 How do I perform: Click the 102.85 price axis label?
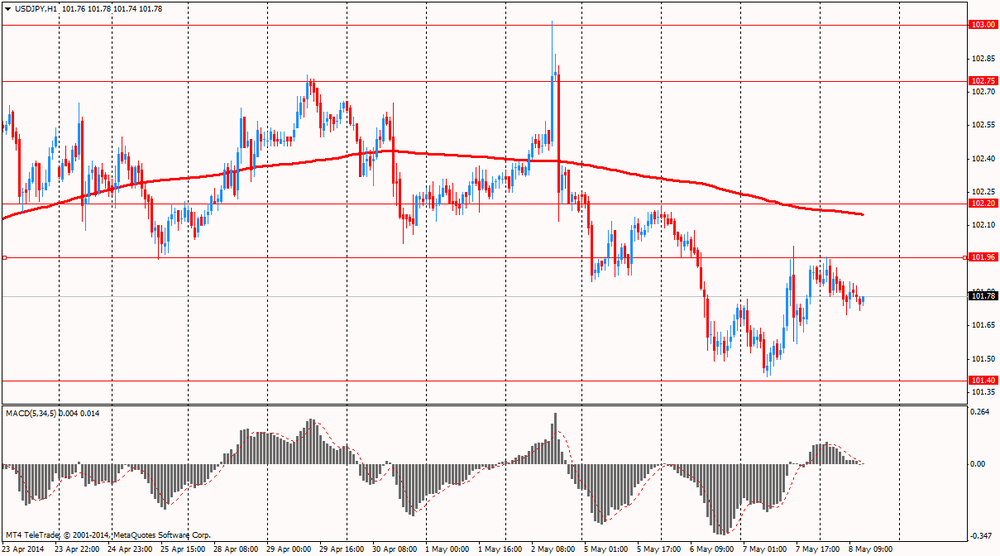click(x=983, y=59)
